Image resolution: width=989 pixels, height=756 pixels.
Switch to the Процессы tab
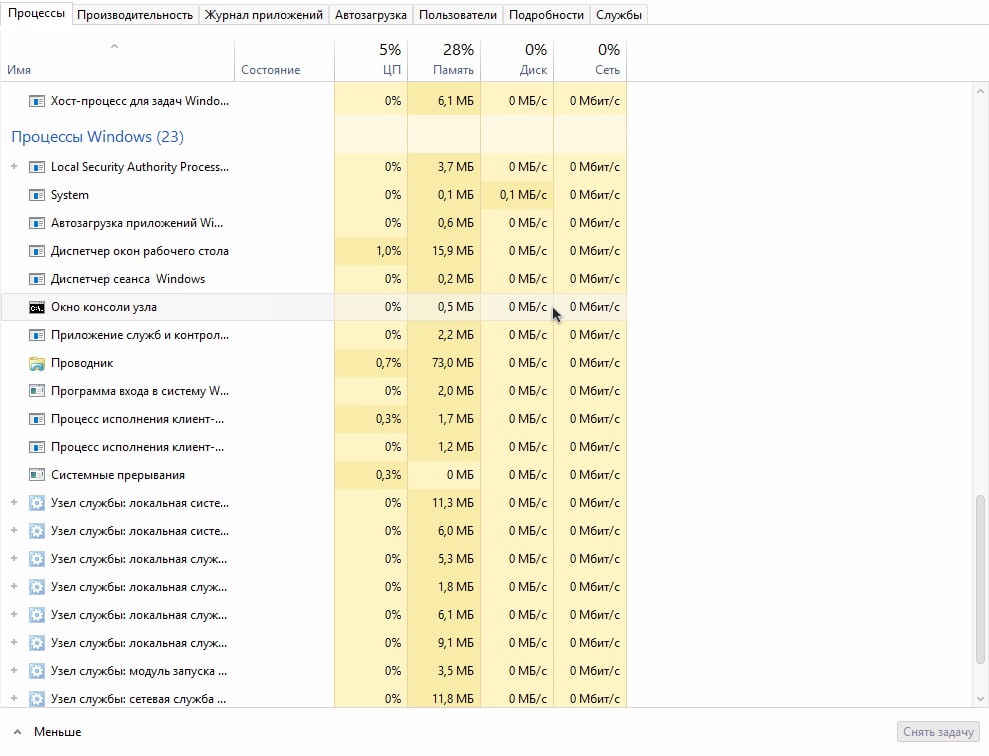[36, 13]
